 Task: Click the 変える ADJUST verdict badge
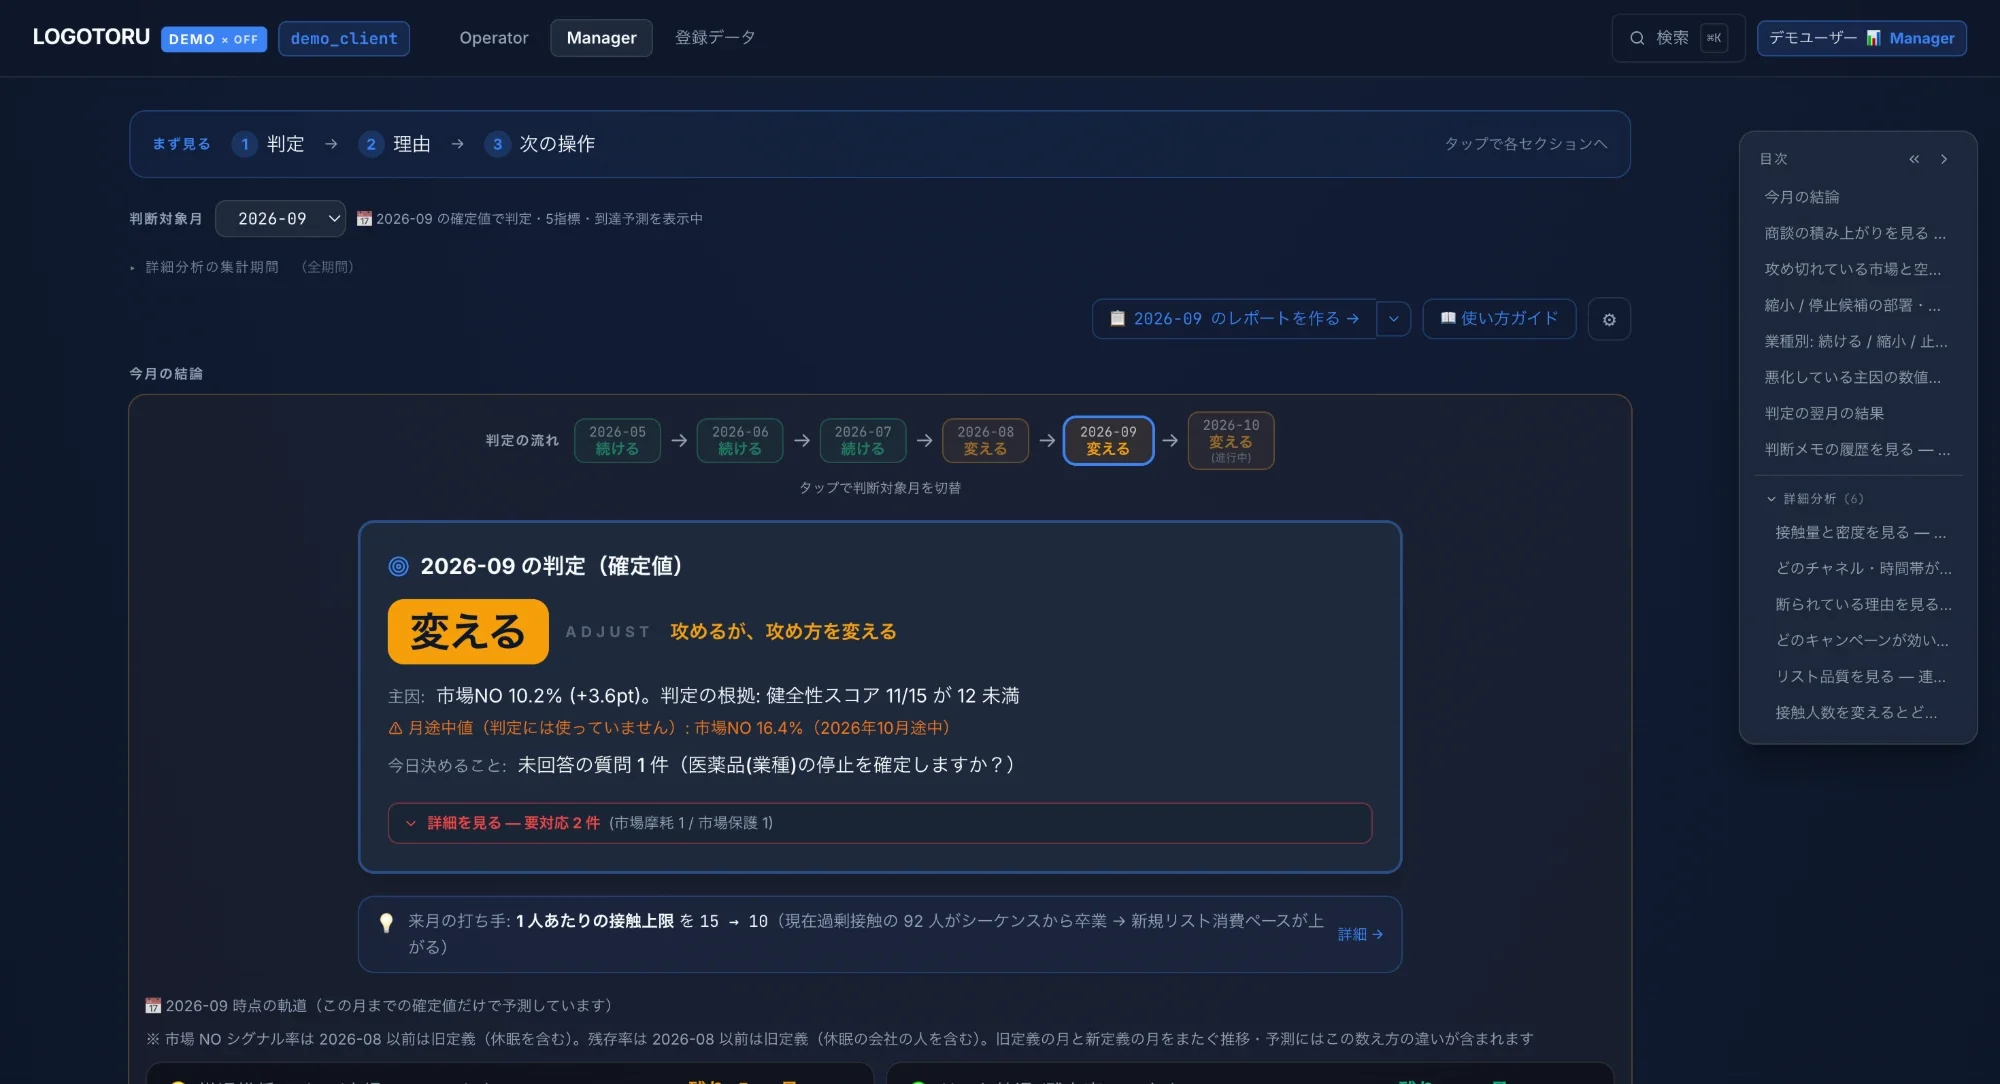[x=468, y=632]
